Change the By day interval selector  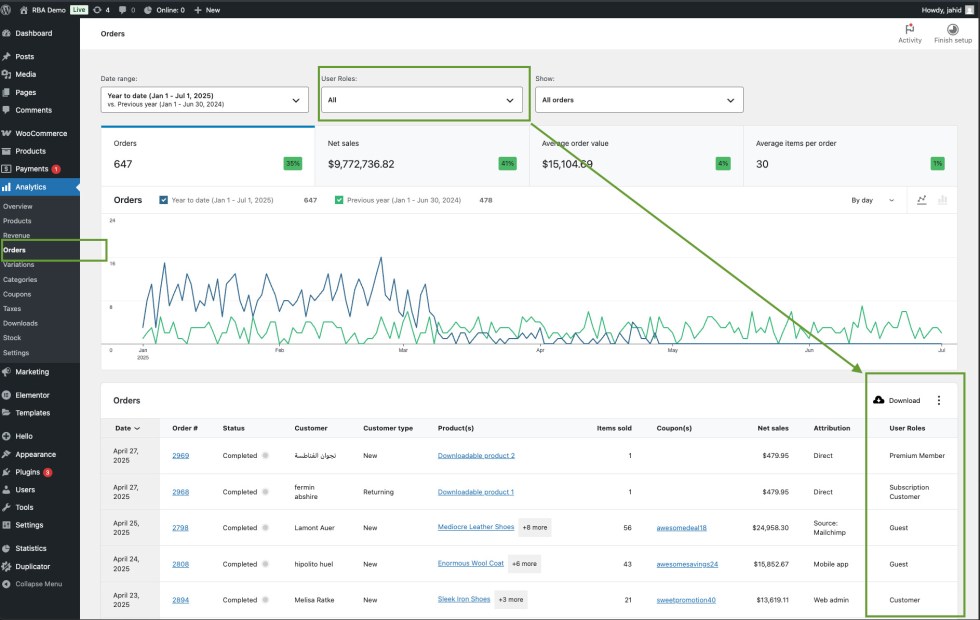[872, 200]
